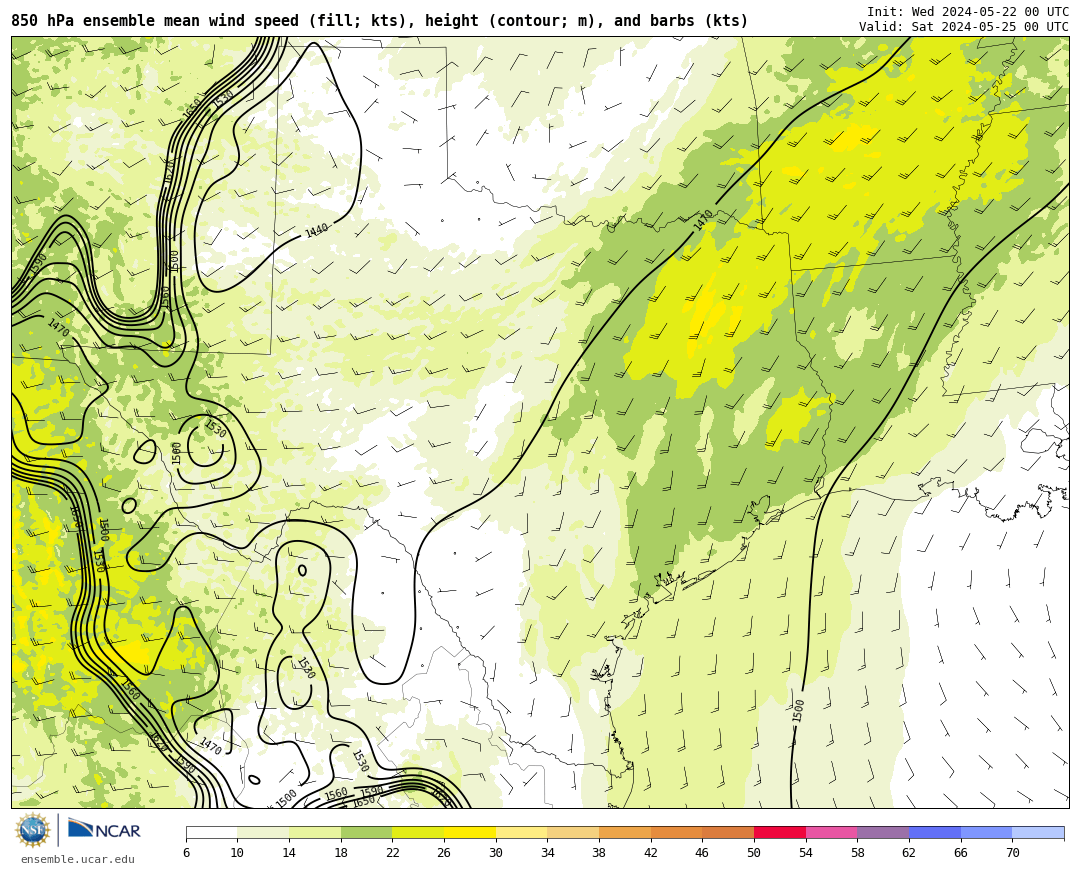Viewport: 1080px width, 871px height.
Task: Click the 14–18 kts colorbar segment
Action: (x=315, y=833)
